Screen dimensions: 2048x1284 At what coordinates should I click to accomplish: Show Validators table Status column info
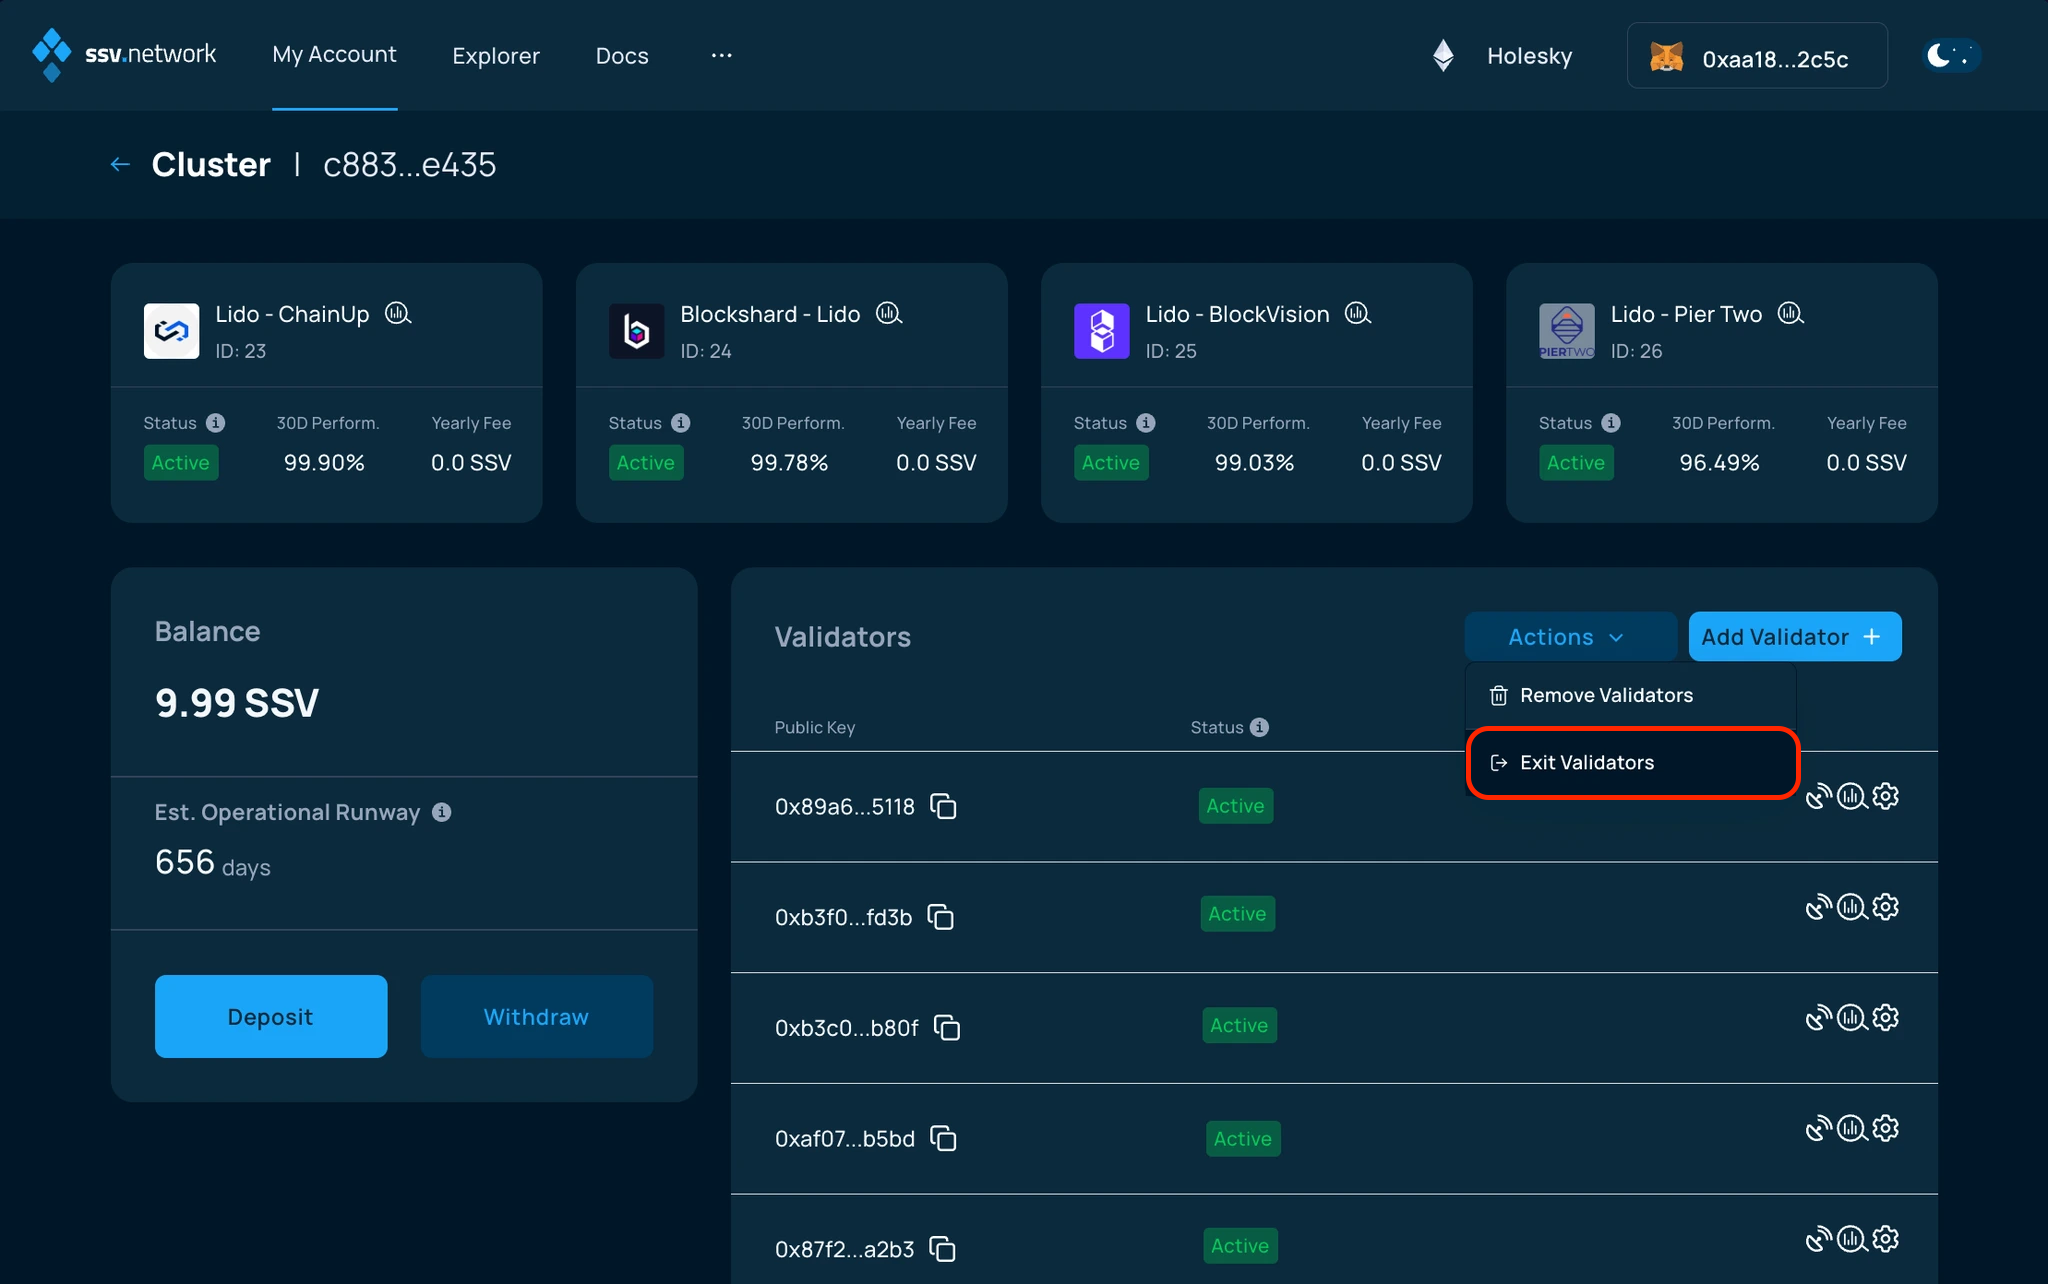click(x=1260, y=727)
